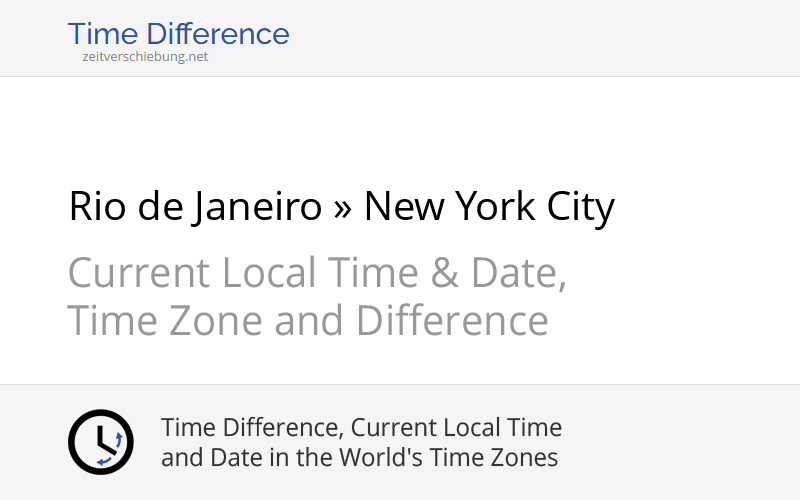Viewport: 800px width, 500px height.
Task: Select the Rio de Janeiro heading text
Action: 195,206
